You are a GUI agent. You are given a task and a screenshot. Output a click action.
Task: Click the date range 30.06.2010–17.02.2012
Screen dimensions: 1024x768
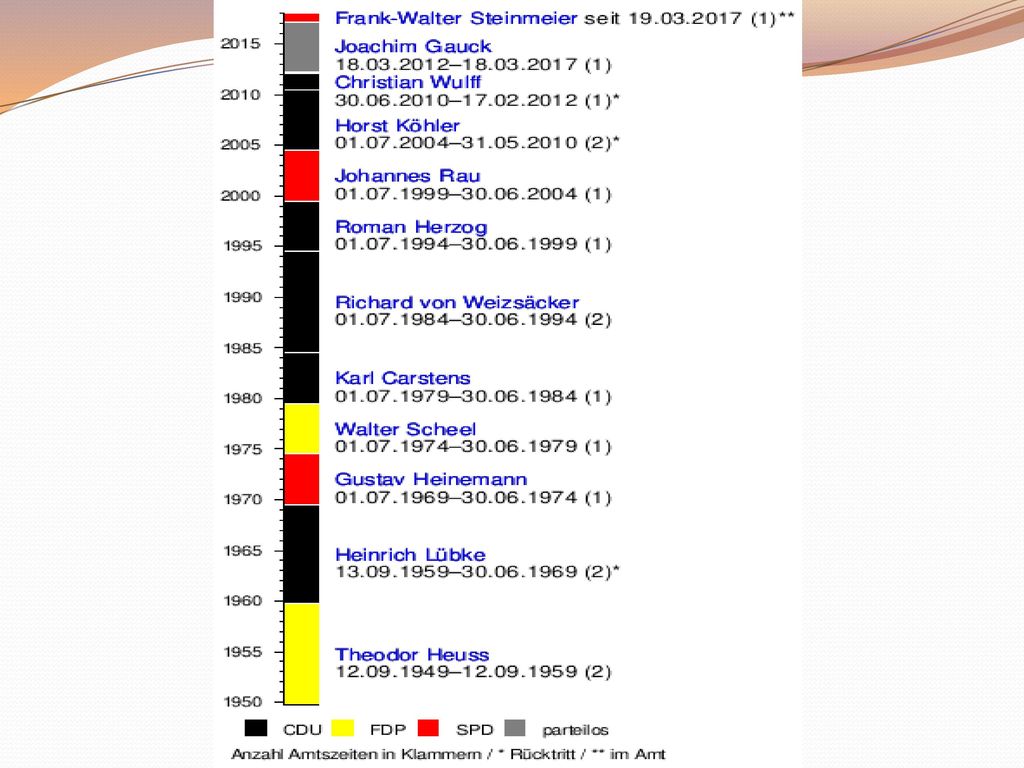[456, 101]
